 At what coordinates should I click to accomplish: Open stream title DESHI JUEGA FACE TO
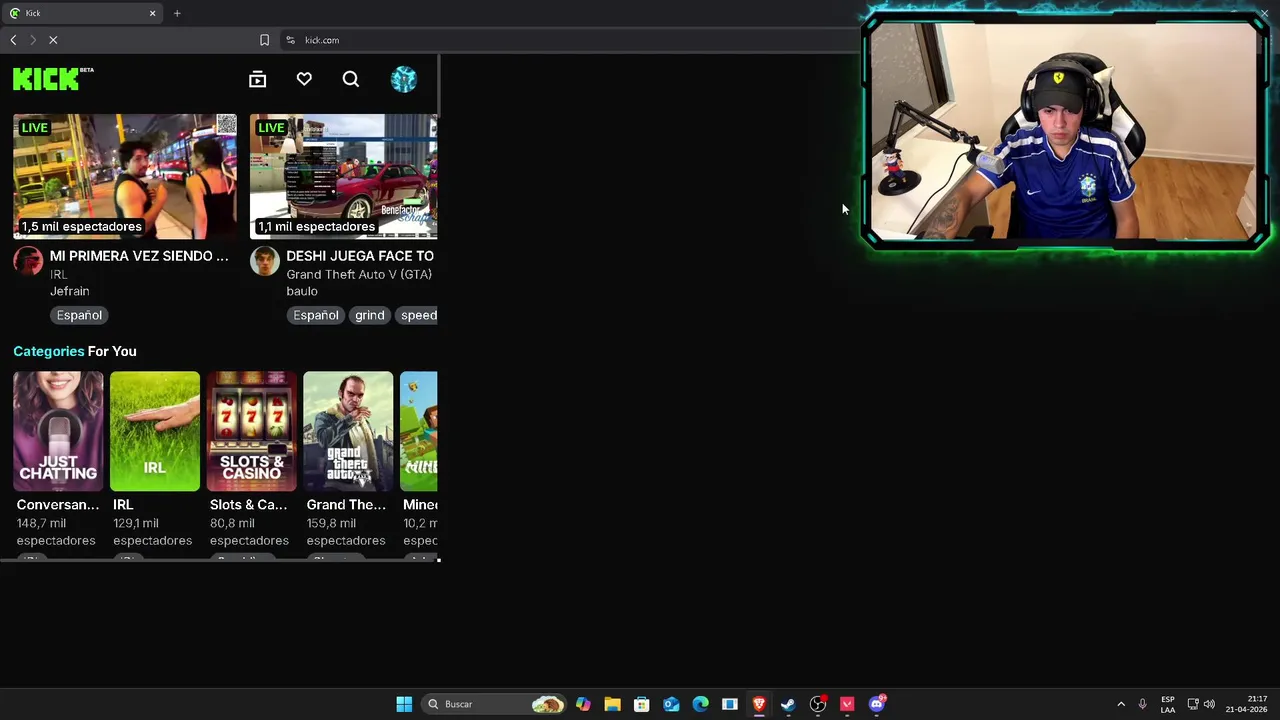(360, 256)
